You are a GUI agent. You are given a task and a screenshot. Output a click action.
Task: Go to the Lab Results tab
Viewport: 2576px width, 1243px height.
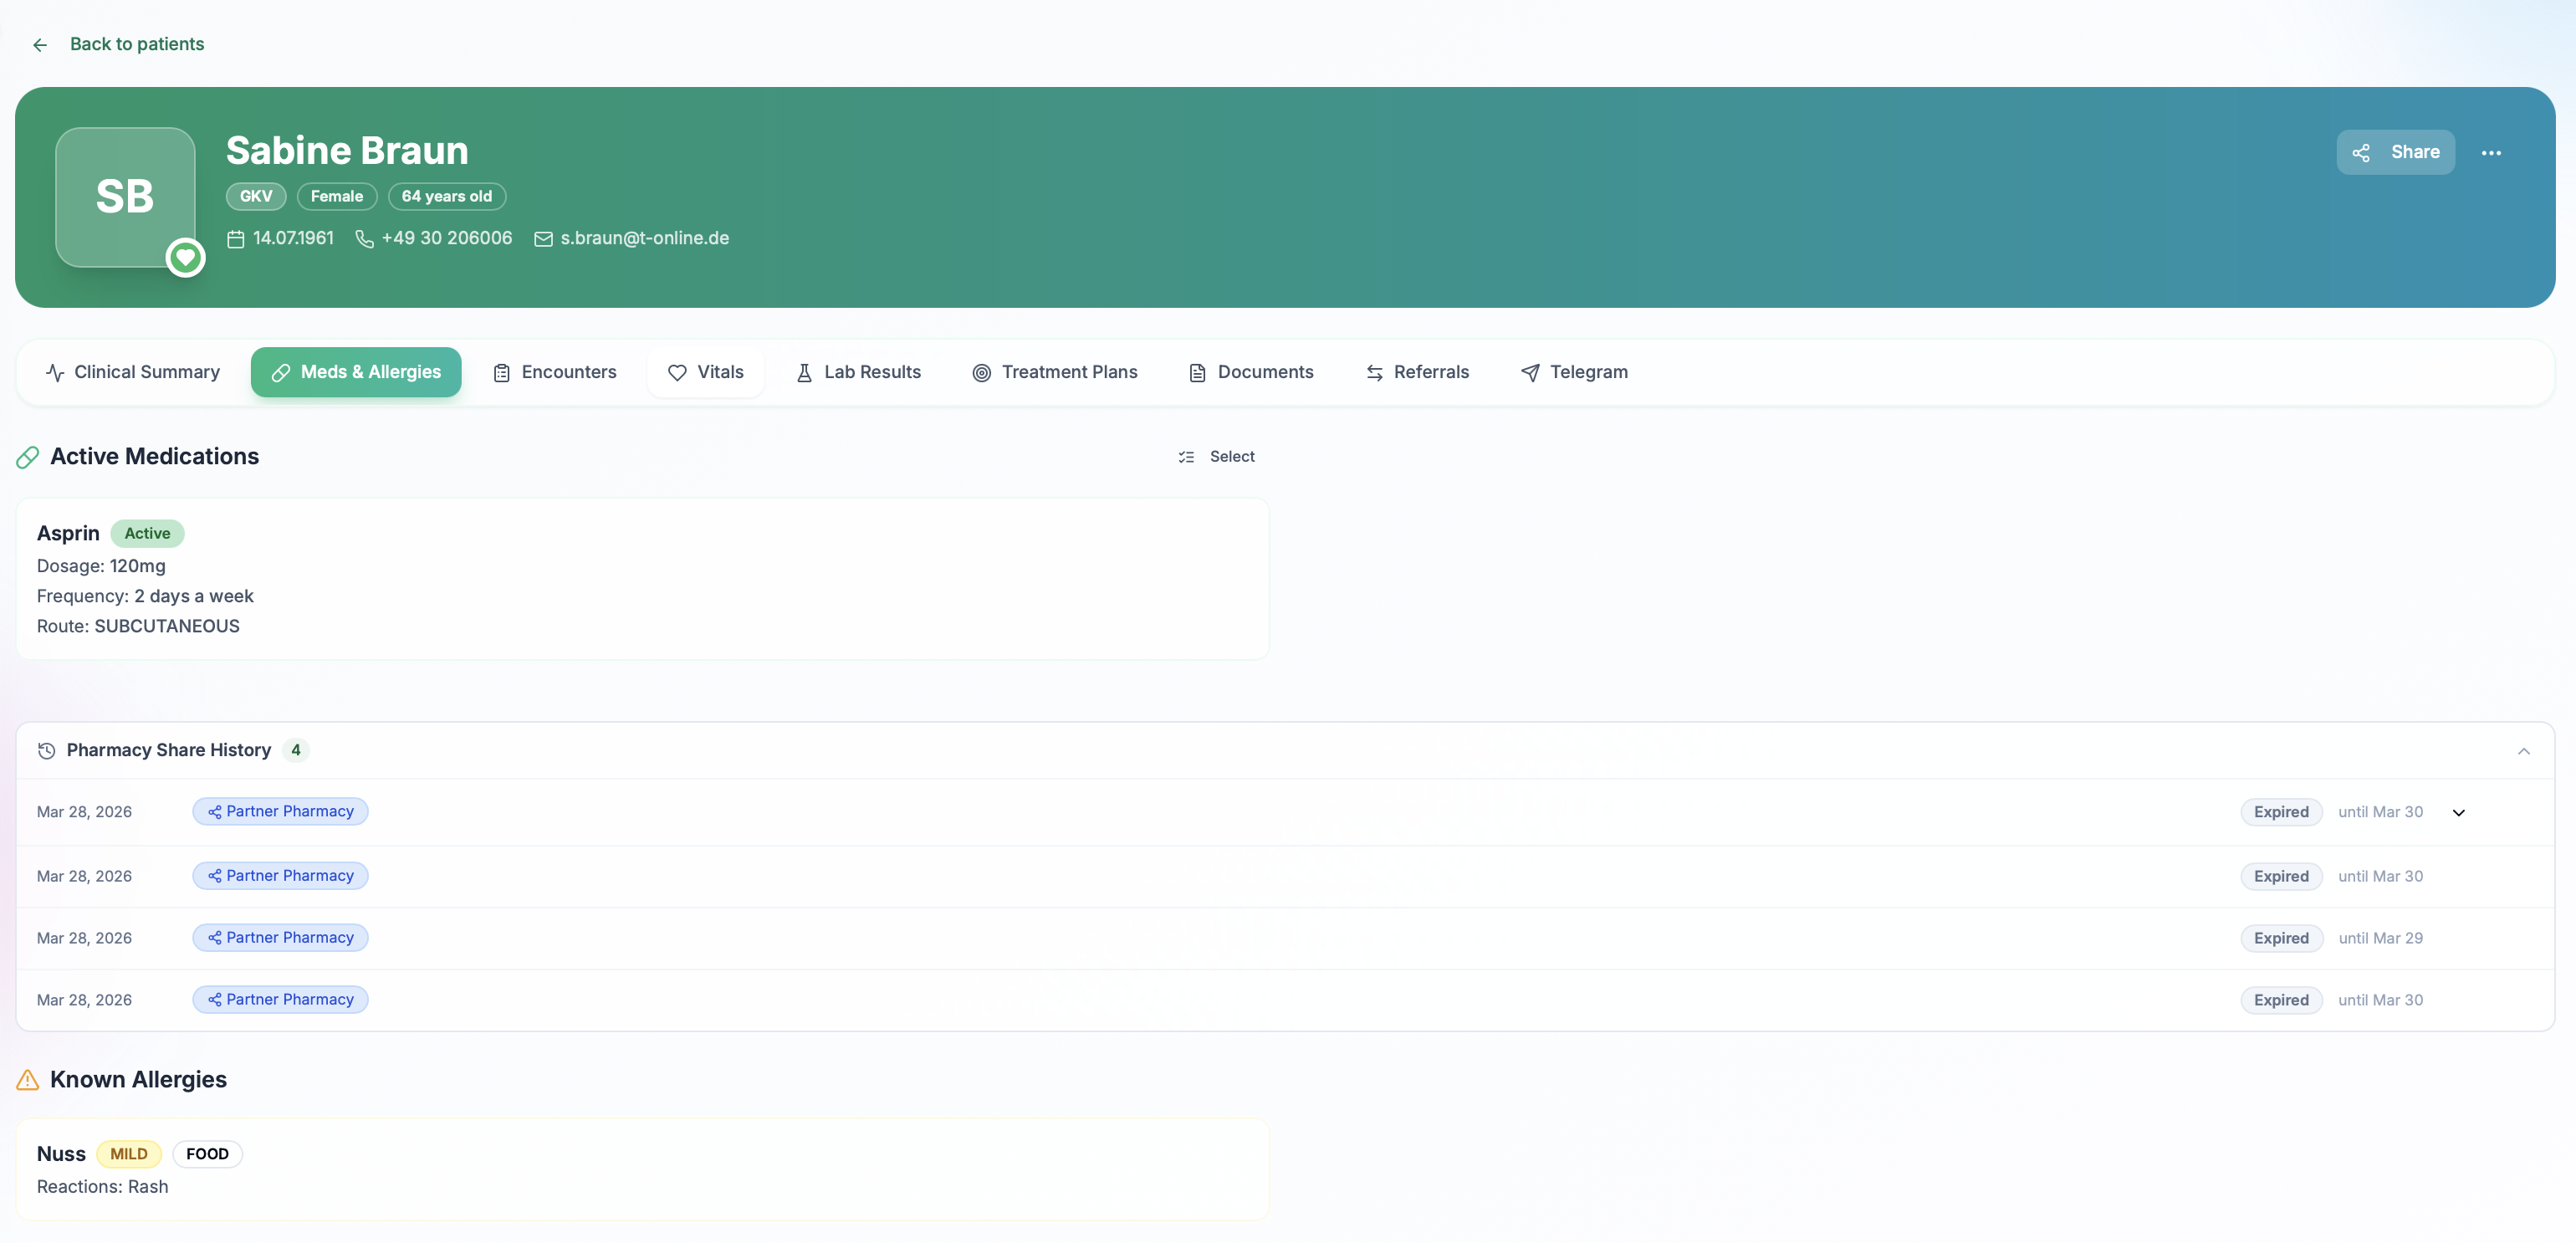click(858, 372)
